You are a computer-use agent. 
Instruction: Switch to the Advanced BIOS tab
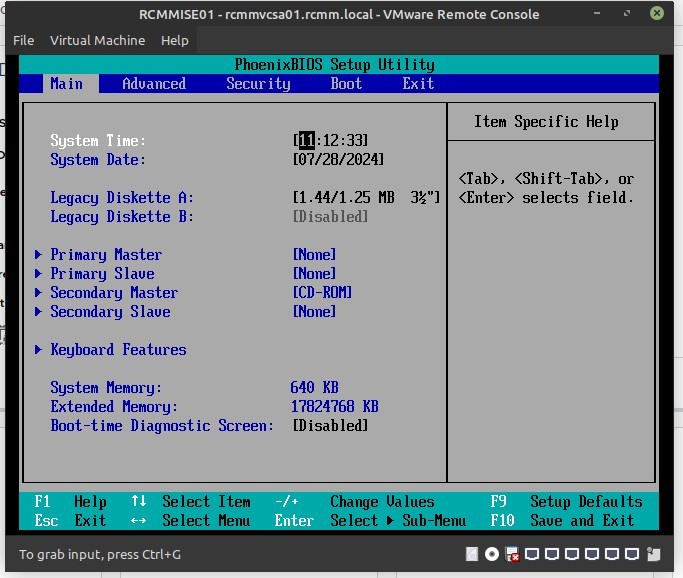(154, 83)
